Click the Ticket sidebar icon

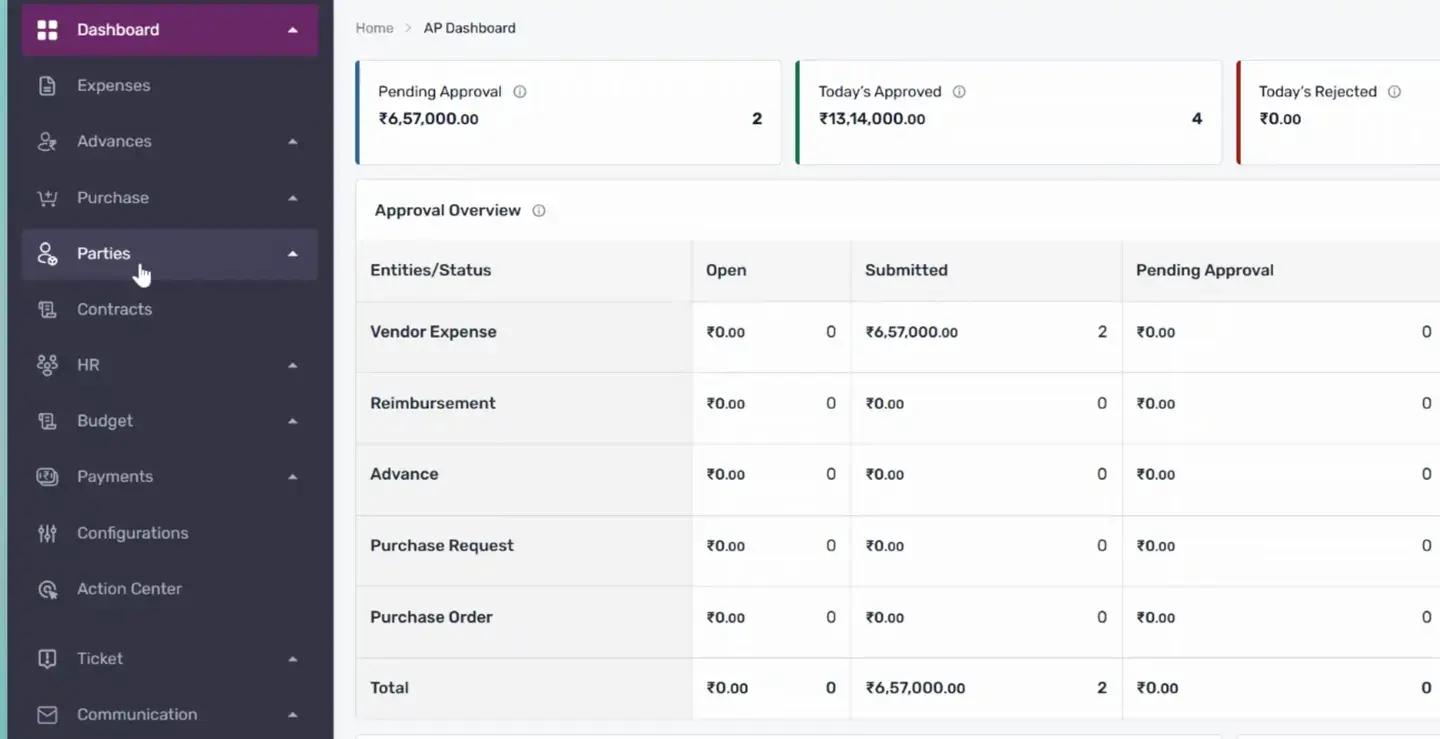pos(47,659)
